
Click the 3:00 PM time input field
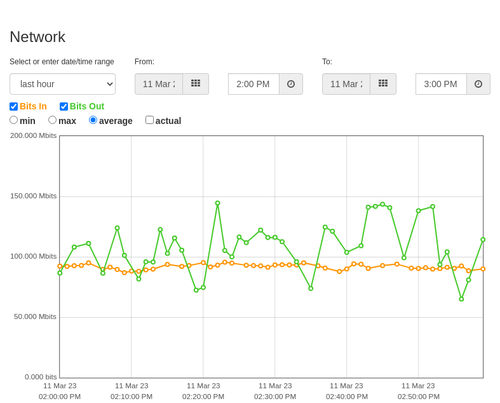(x=441, y=84)
